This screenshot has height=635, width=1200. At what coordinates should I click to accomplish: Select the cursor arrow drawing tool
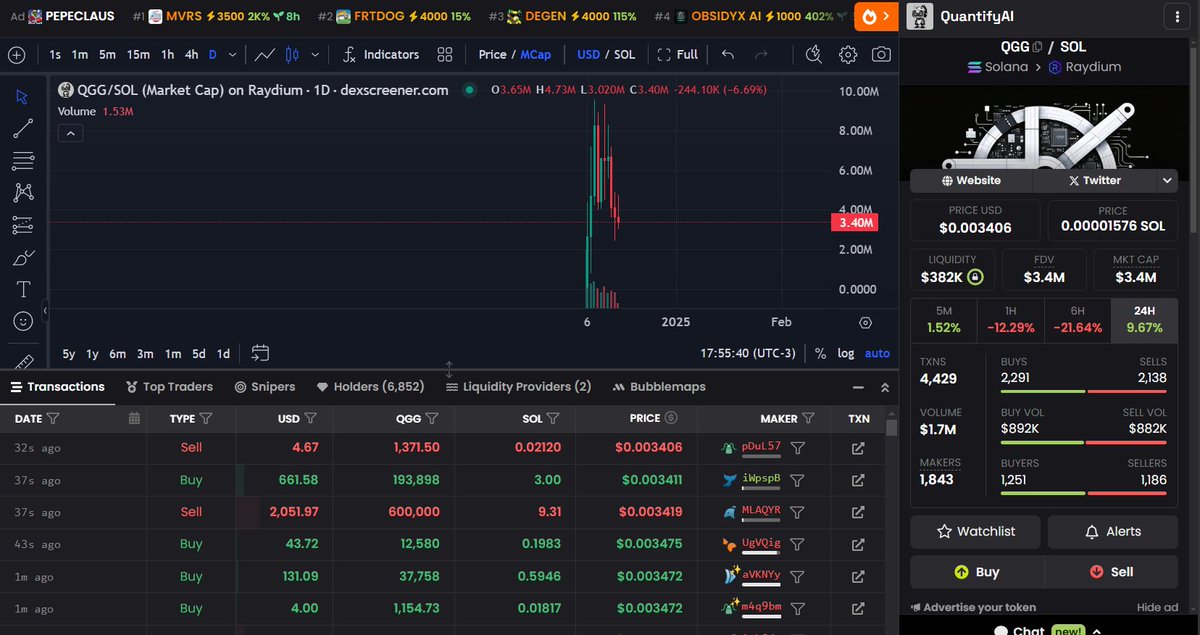coord(23,97)
